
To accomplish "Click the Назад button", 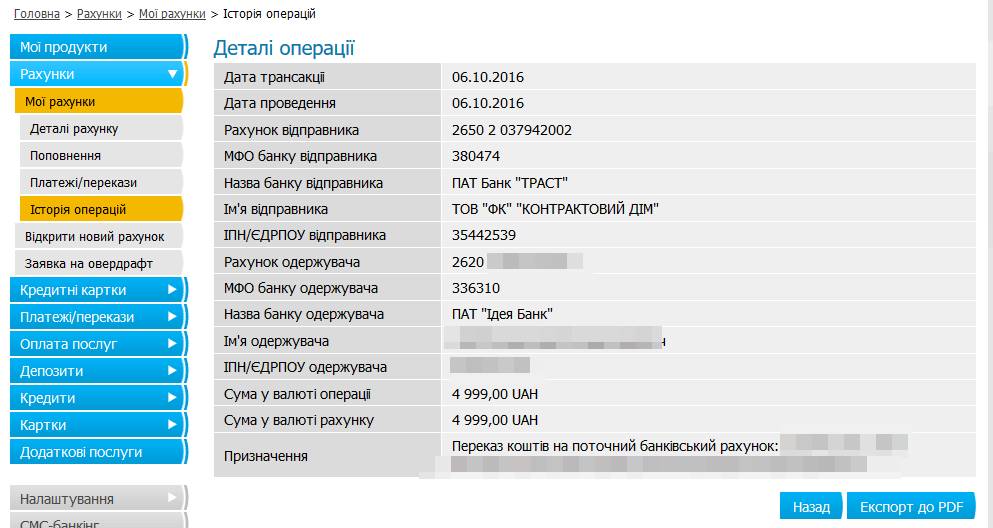I will [811, 506].
